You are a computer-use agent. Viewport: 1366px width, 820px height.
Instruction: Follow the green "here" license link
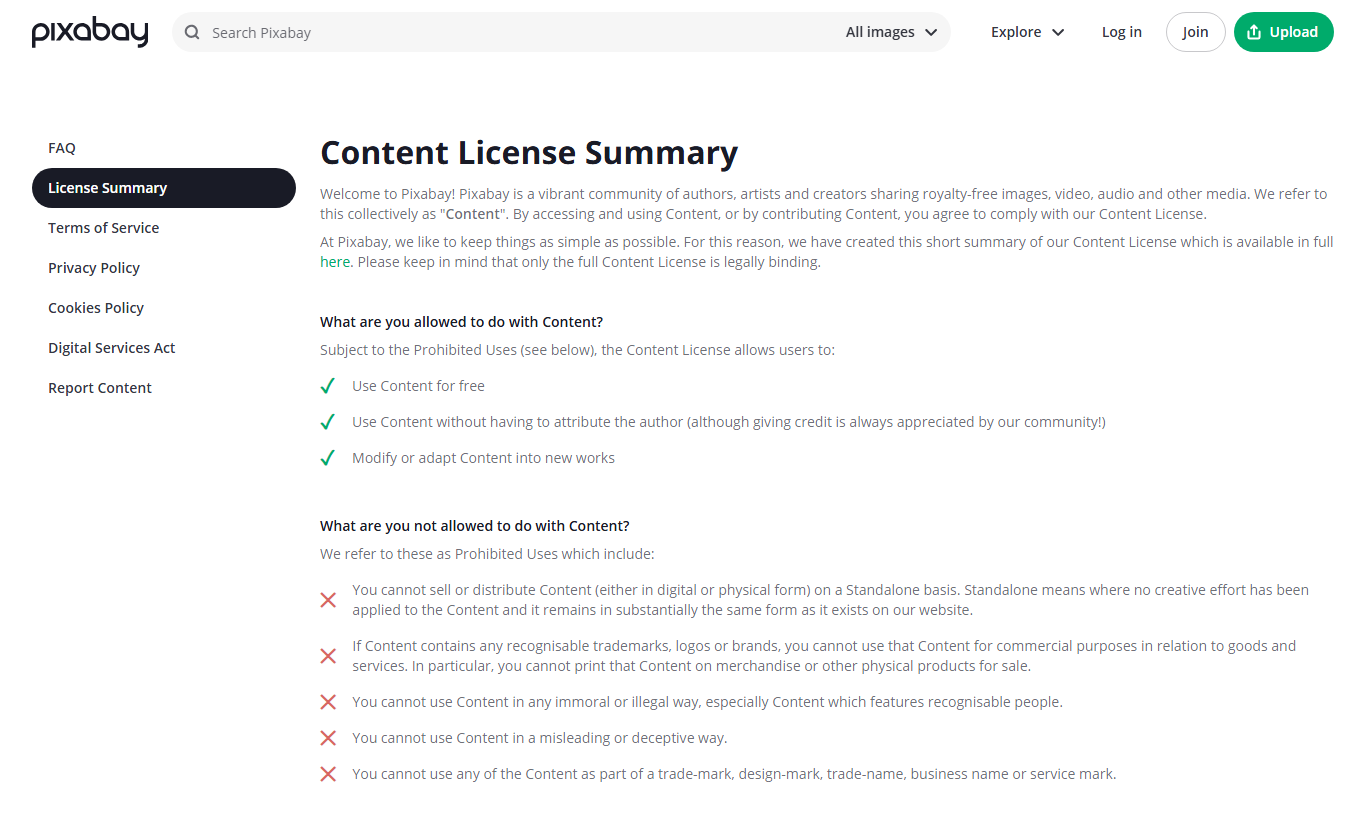point(335,262)
